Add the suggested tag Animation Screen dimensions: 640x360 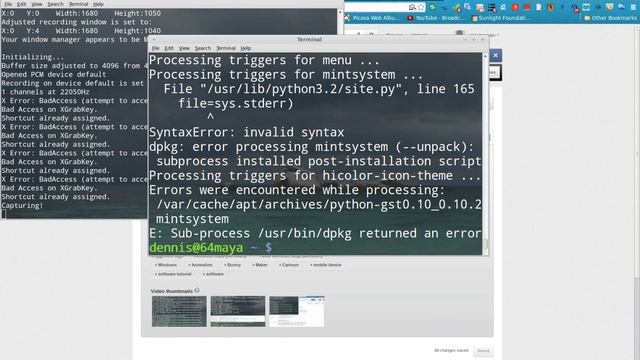point(200,265)
